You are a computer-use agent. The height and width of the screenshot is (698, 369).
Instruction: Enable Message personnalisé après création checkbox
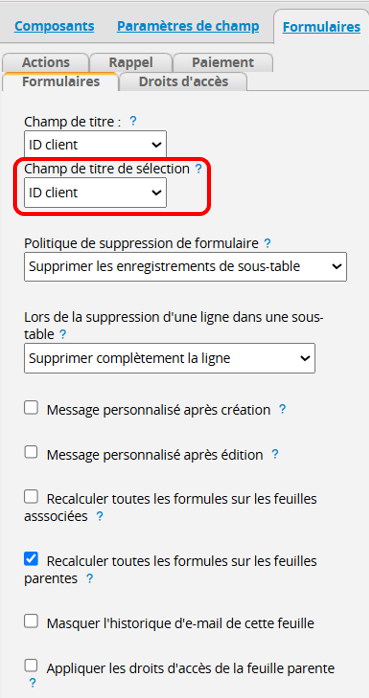click(31, 408)
